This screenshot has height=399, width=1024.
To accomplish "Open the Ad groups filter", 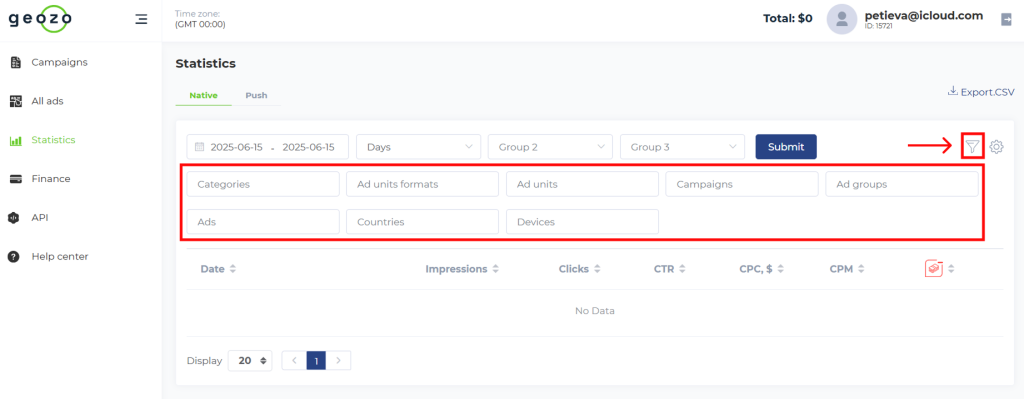I will tap(902, 184).
